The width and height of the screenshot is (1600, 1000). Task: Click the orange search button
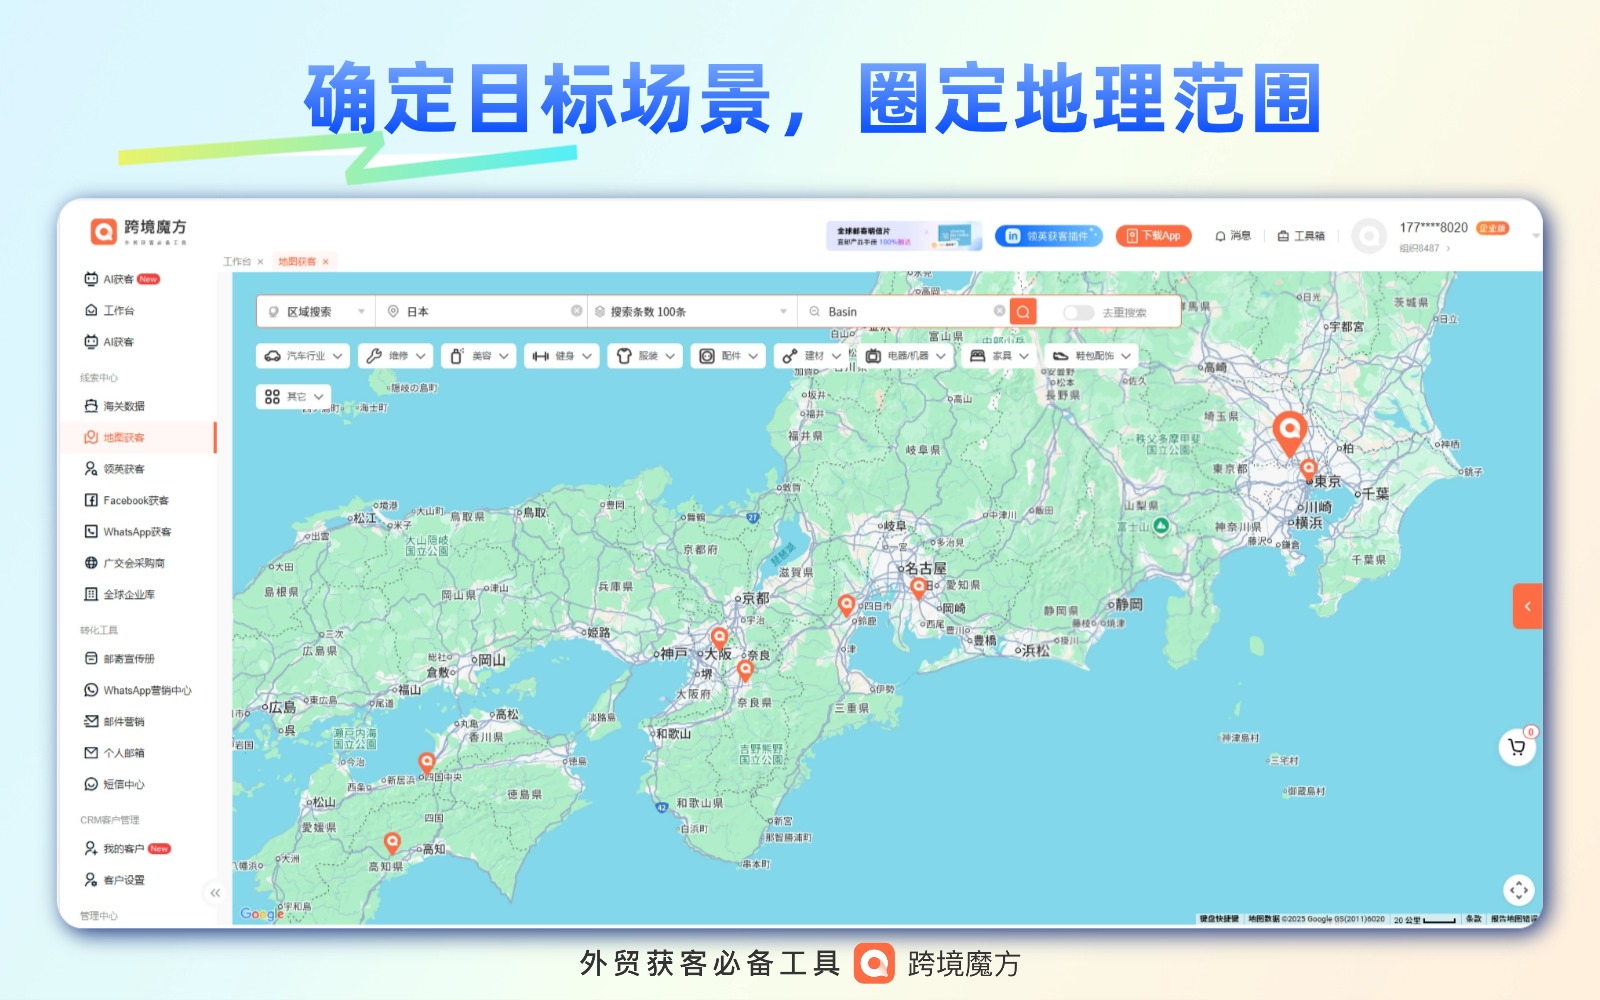coord(1023,312)
